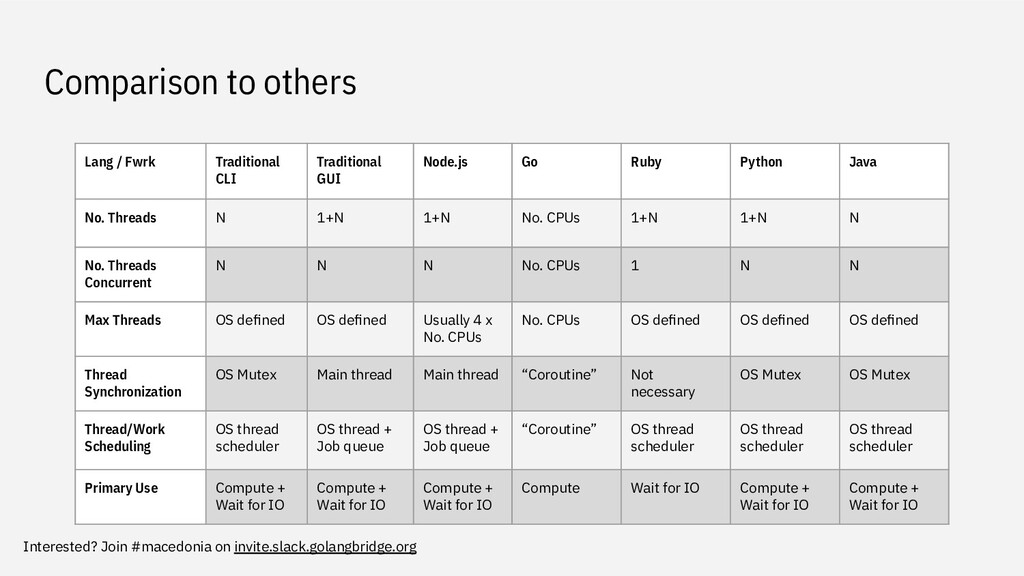Screen dimensions: 1024x576
Task: Click the 'Comparison to others' slide title
Action: coord(200,82)
